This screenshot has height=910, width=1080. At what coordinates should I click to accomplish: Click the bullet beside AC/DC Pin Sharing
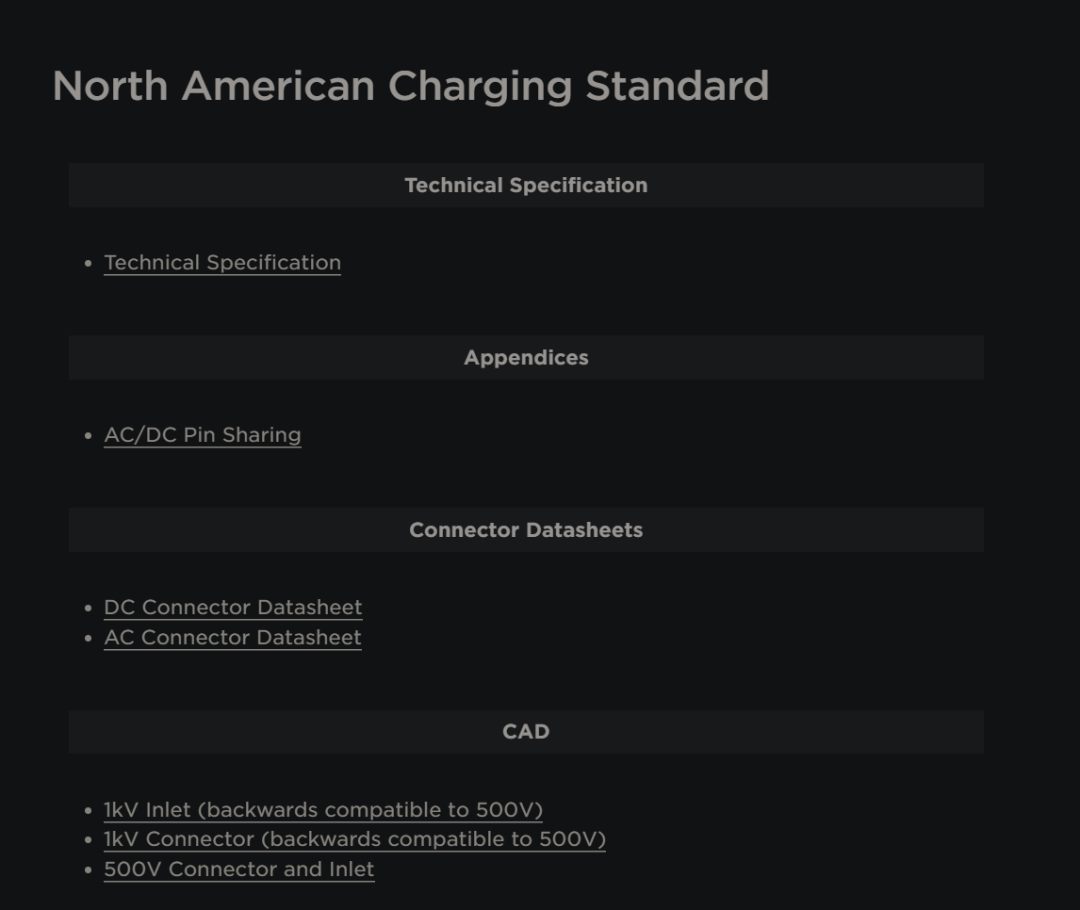point(88,436)
